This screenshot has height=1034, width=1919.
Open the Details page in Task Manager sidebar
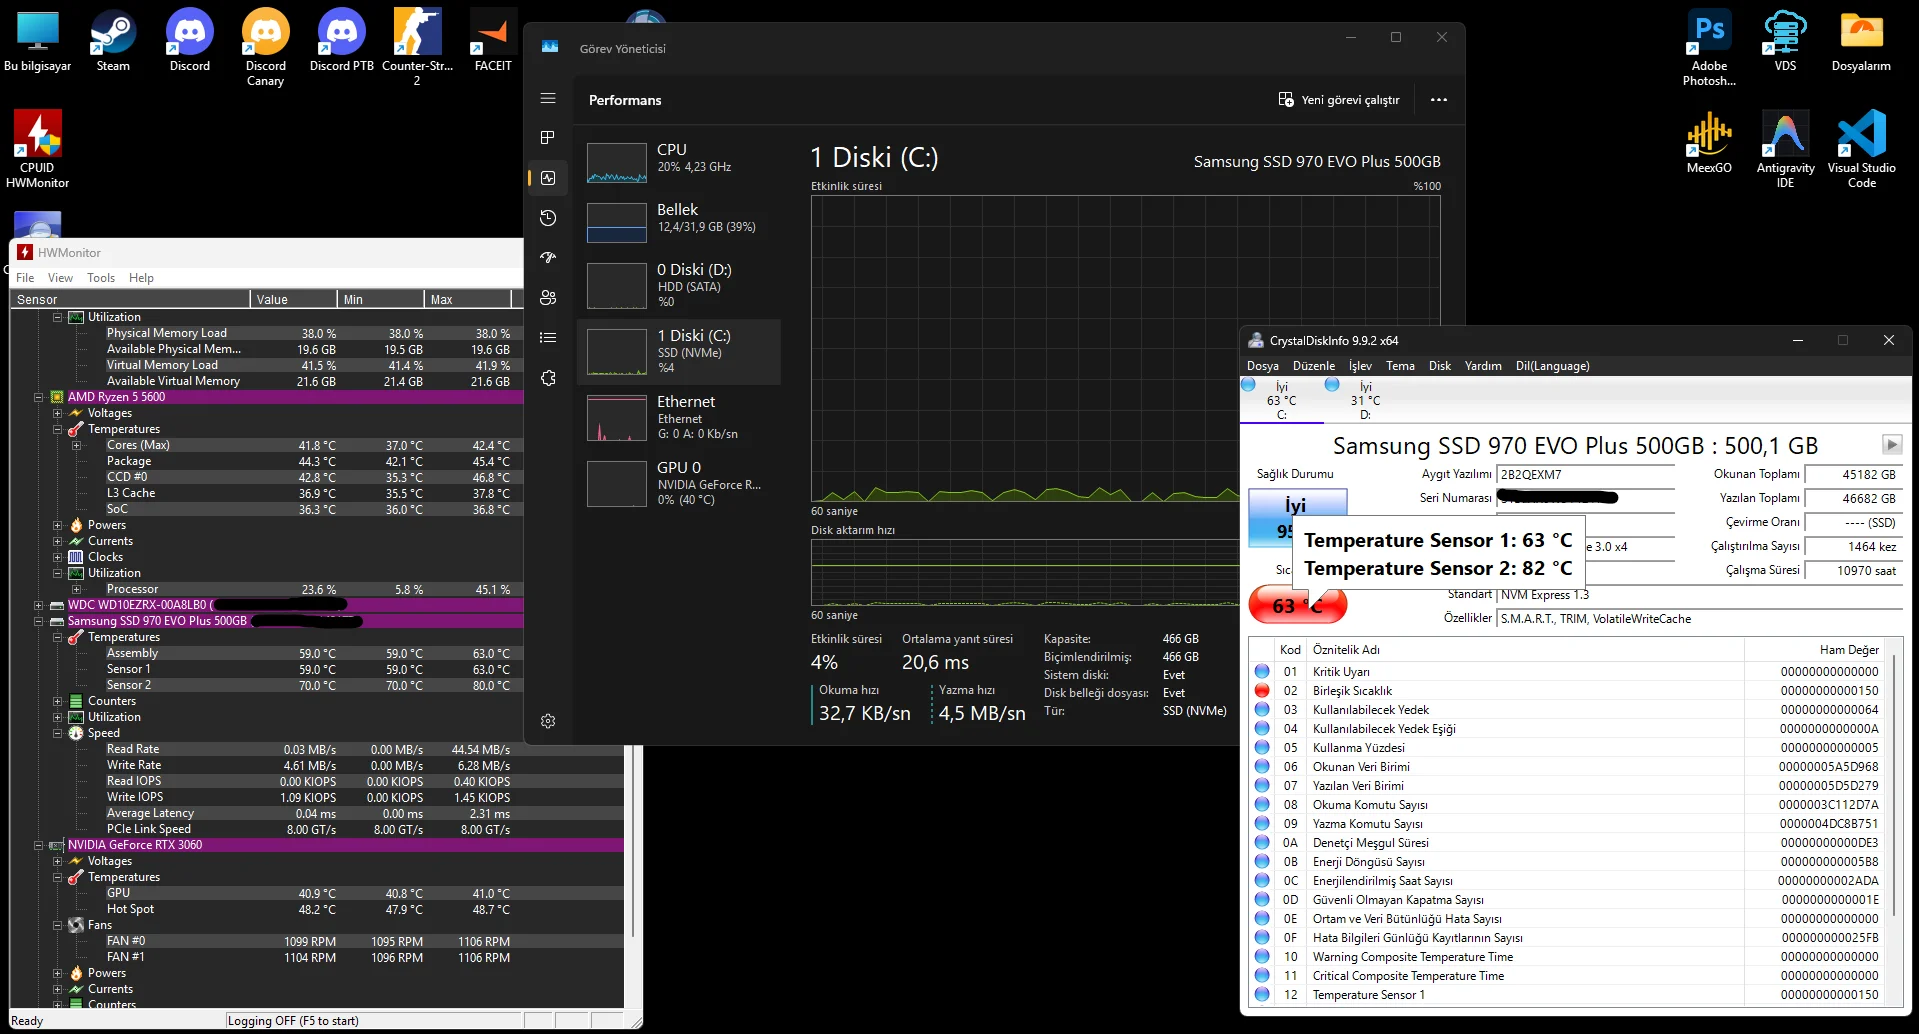point(548,337)
